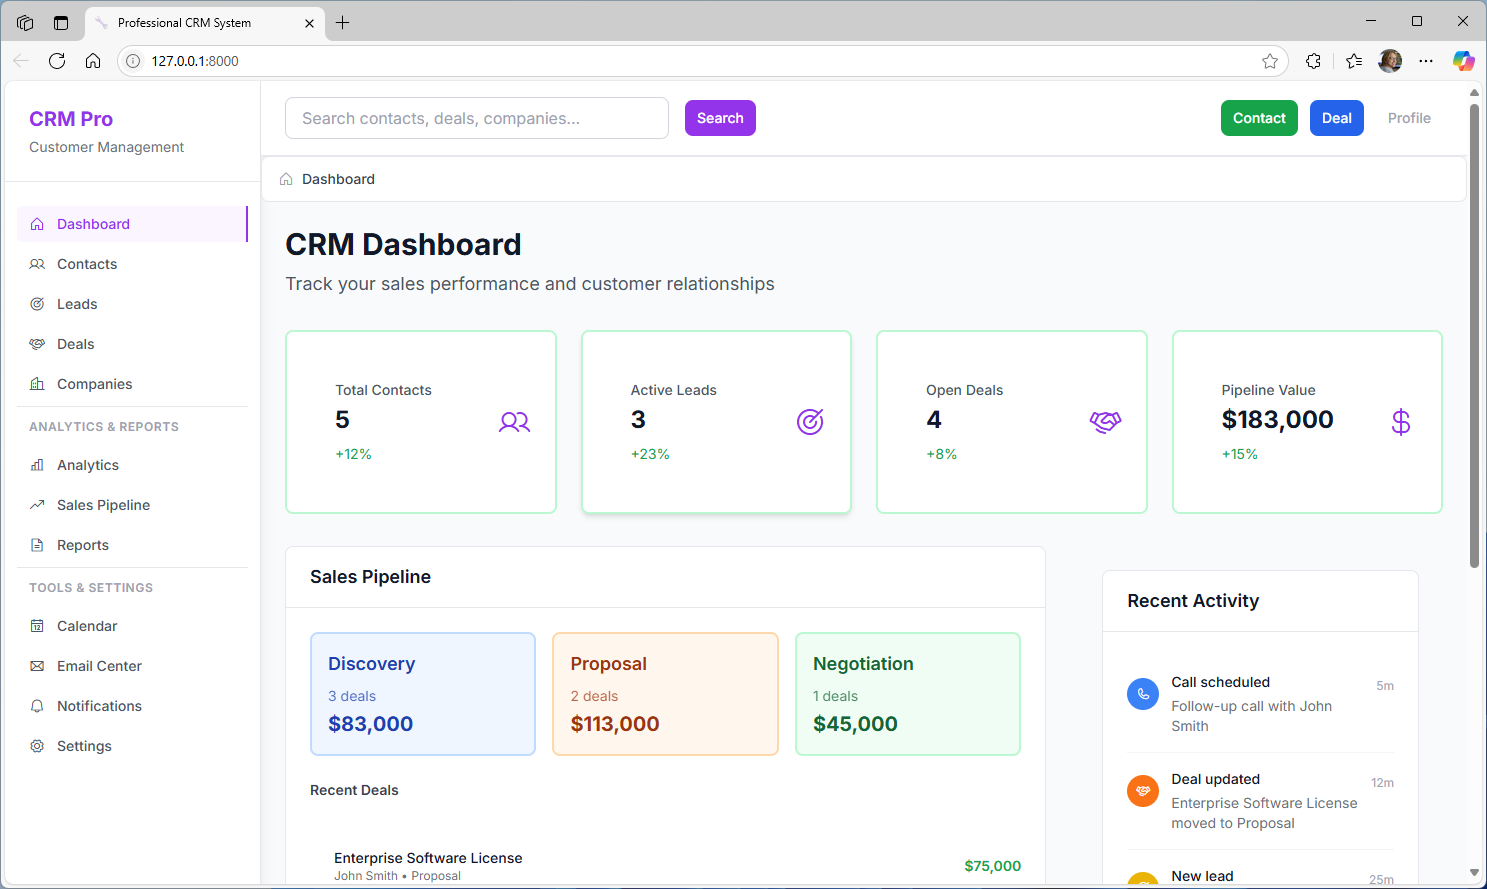
Task: Select Analytics under Analytics & Reports
Action: click(132, 465)
